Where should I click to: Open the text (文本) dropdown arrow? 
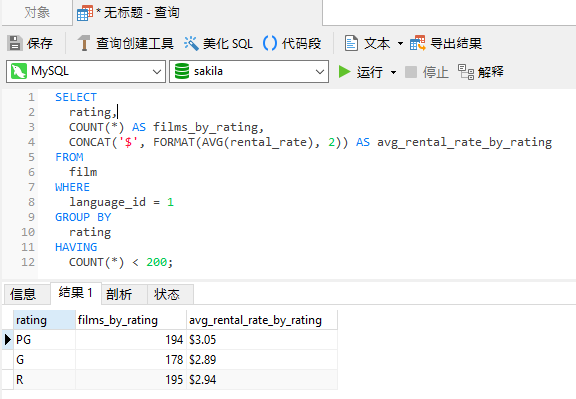(x=400, y=43)
